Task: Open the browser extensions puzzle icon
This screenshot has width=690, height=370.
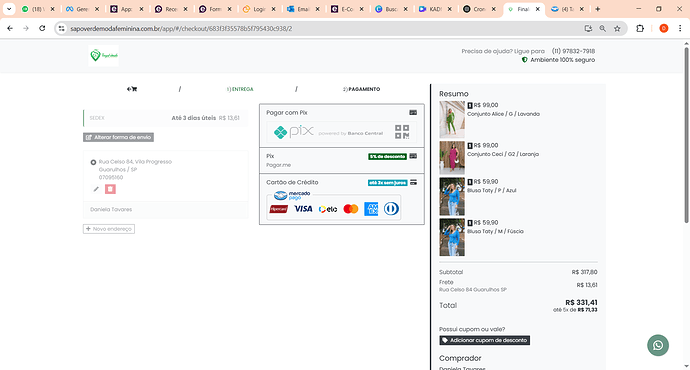Action: pos(640,28)
